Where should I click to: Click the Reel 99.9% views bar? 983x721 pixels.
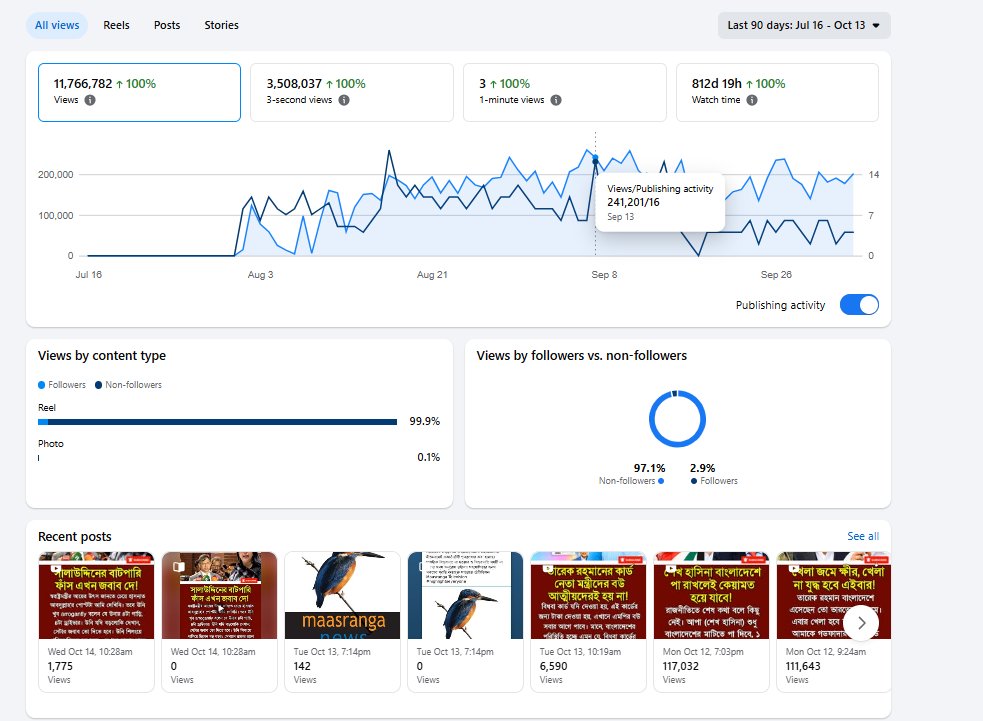[x=218, y=422]
